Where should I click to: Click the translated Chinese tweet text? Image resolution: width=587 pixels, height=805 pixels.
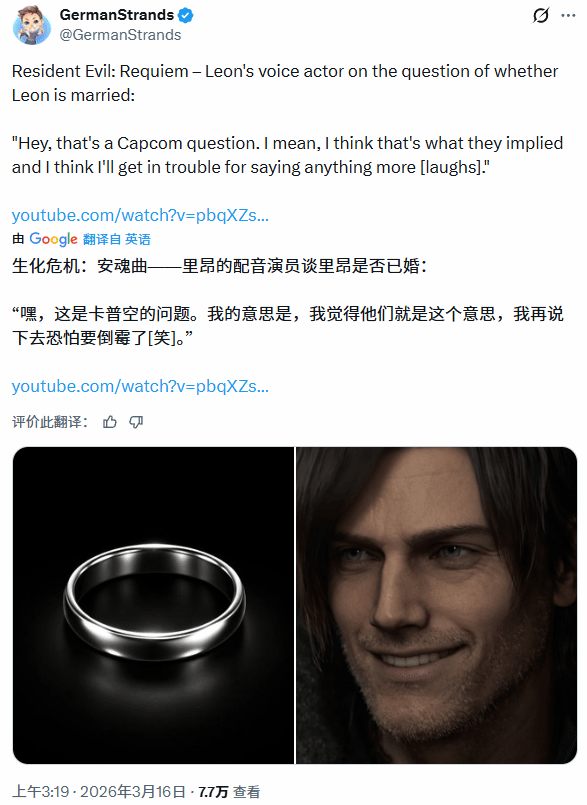[x=288, y=301]
